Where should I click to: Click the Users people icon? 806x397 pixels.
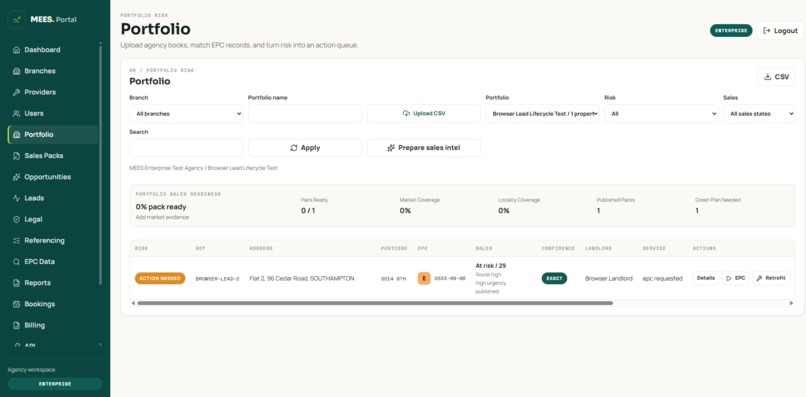click(16, 113)
